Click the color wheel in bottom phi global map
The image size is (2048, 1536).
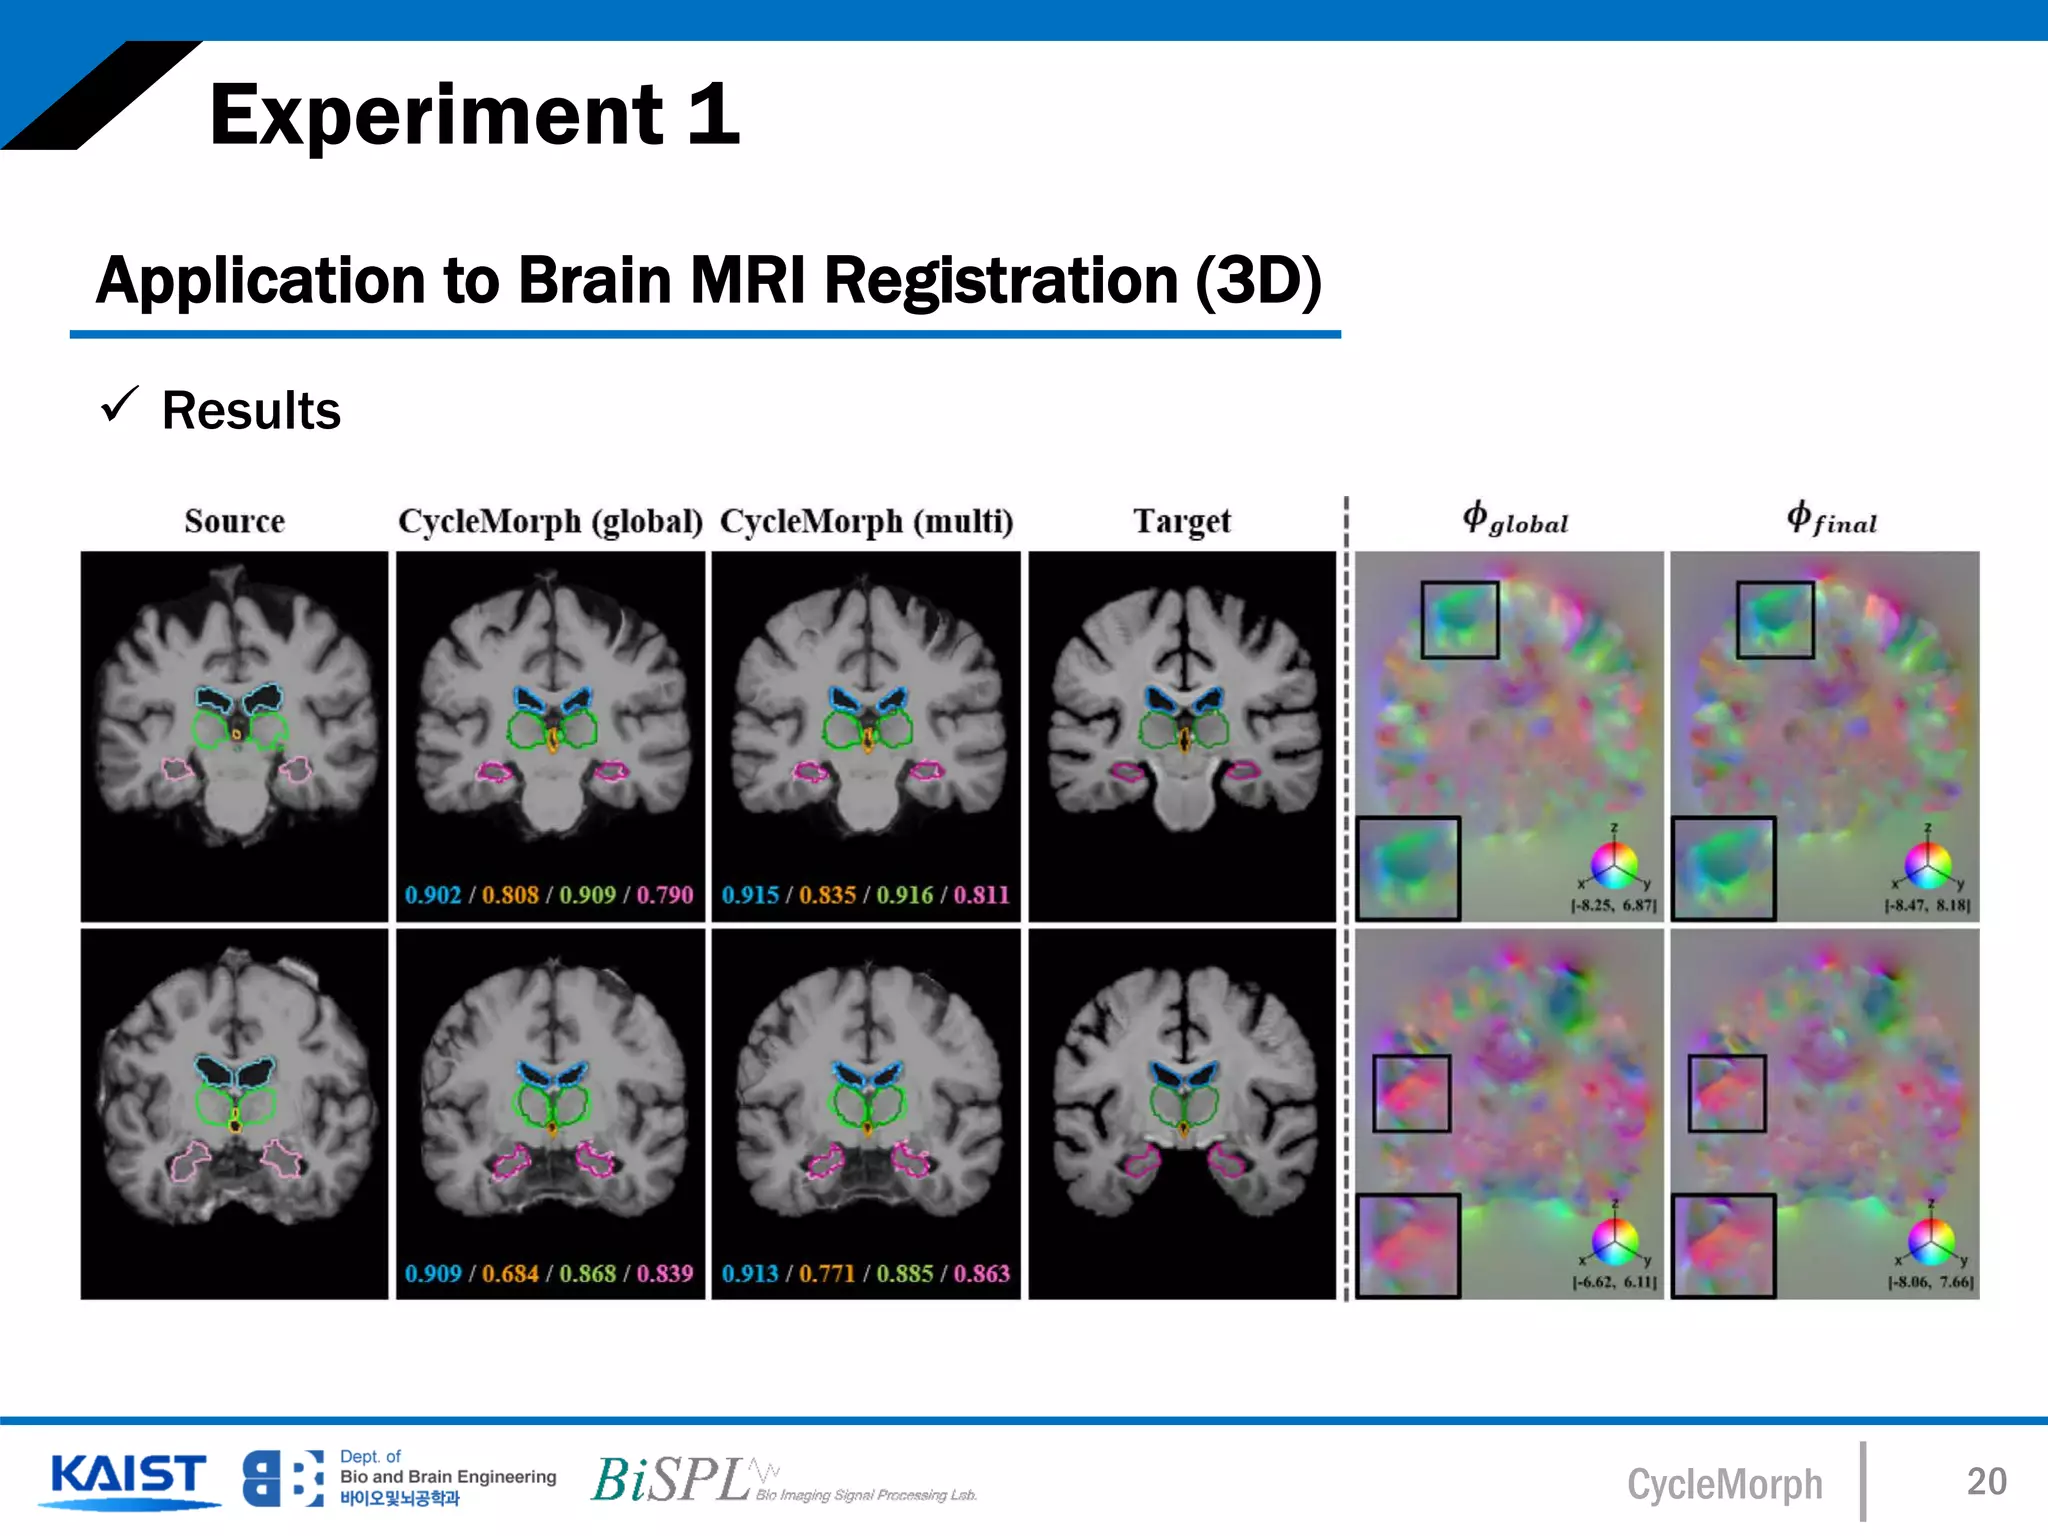click(1614, 1241)
